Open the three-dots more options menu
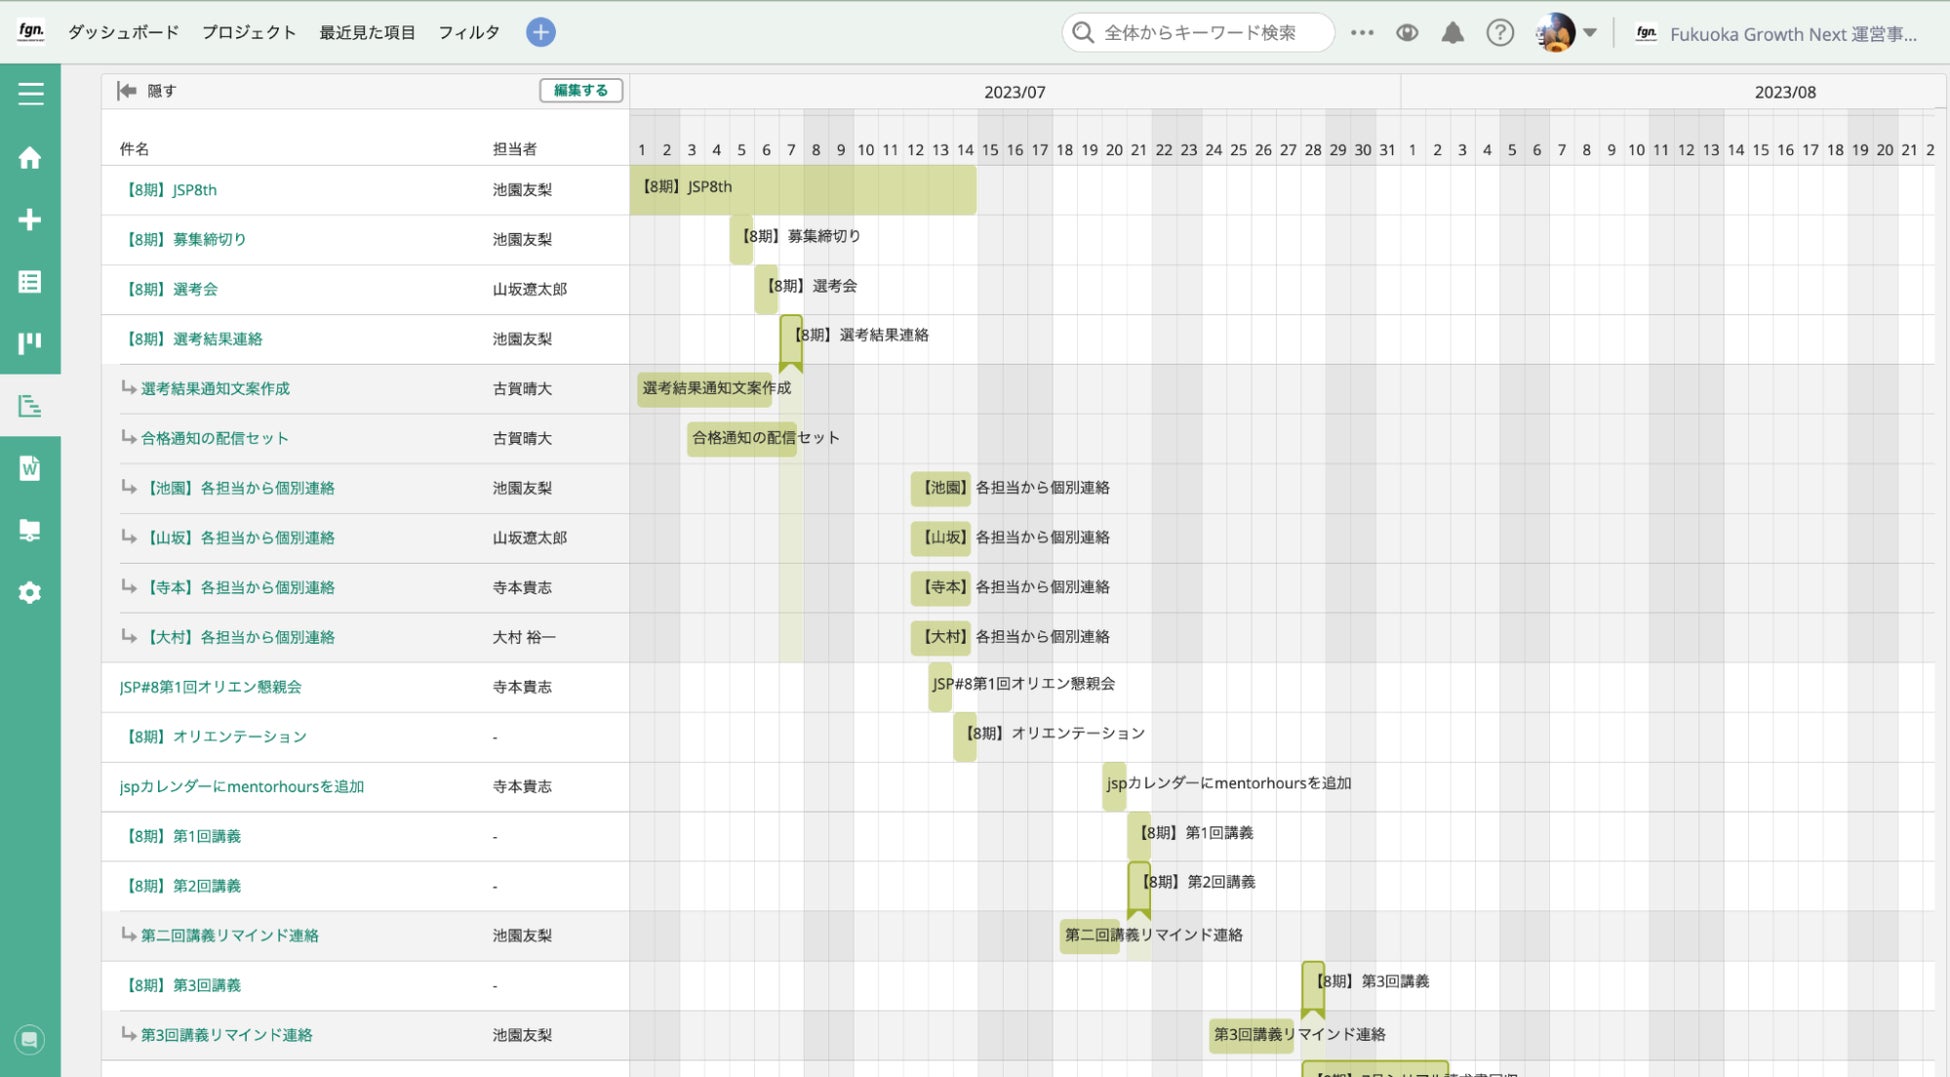1950x1077 pixels. [x=1362, y=33]
